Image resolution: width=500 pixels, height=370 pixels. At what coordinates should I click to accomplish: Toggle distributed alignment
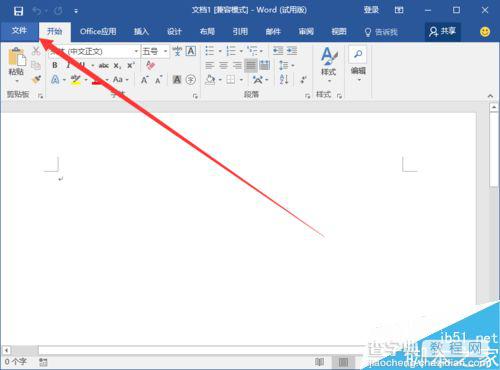tap(265, 65)
